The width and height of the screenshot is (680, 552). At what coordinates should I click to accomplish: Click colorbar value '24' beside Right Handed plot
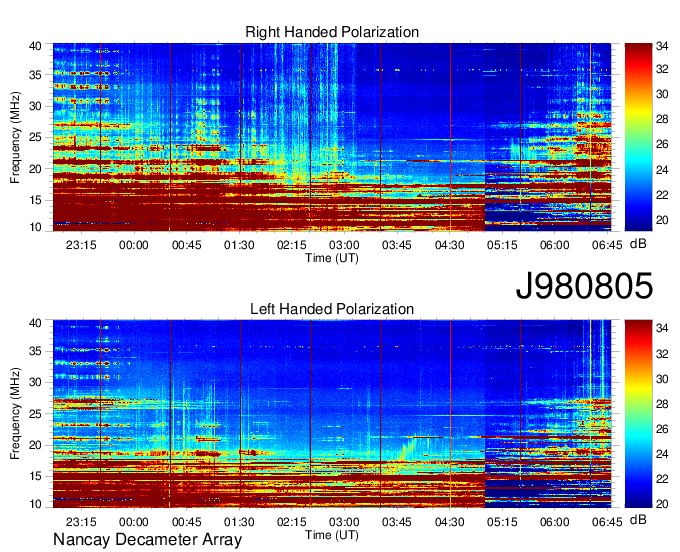coord(662,169)
